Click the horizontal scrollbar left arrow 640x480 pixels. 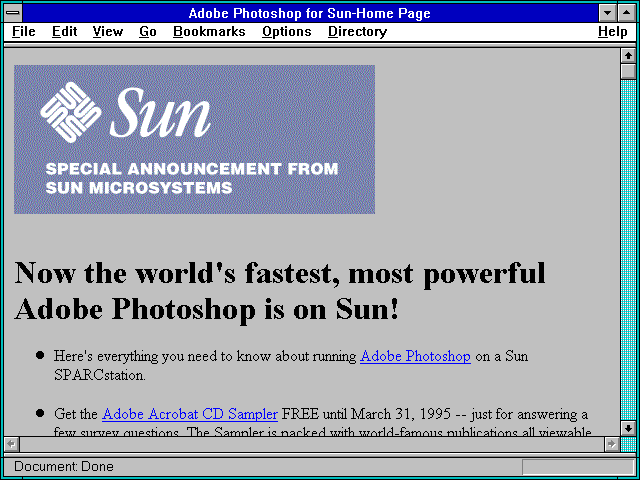11,444
